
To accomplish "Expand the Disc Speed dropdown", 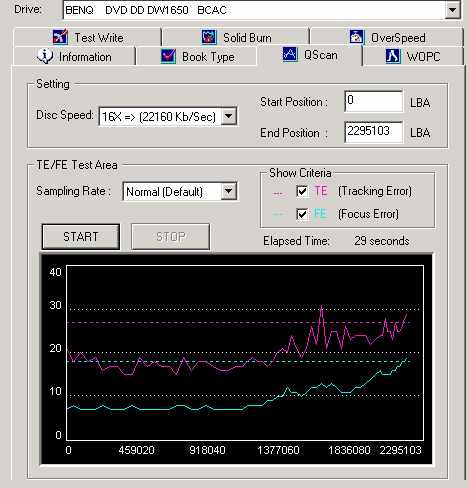I will (x=229, y=116).
